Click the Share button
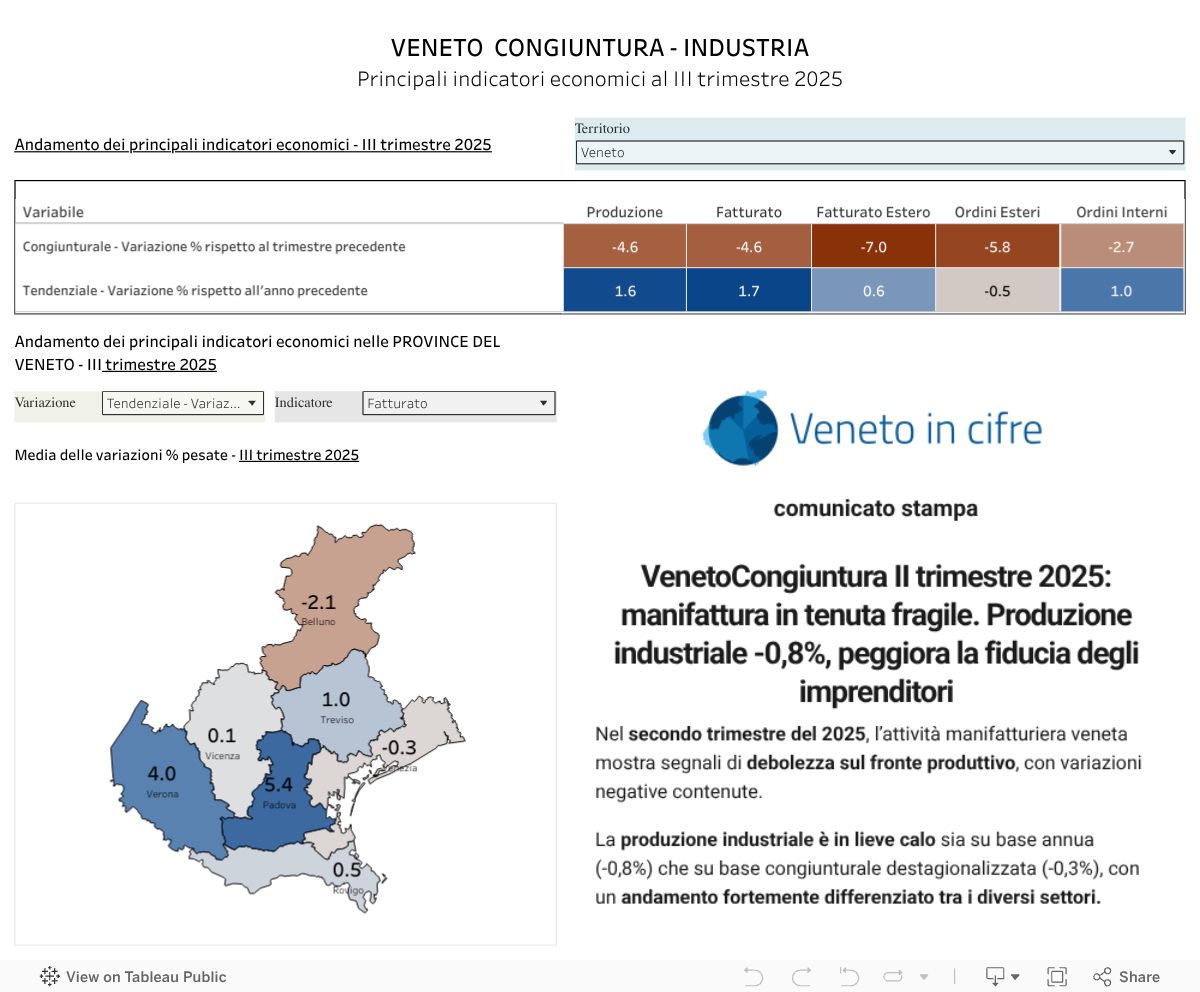The image size is (1200, 992). 1126,977
